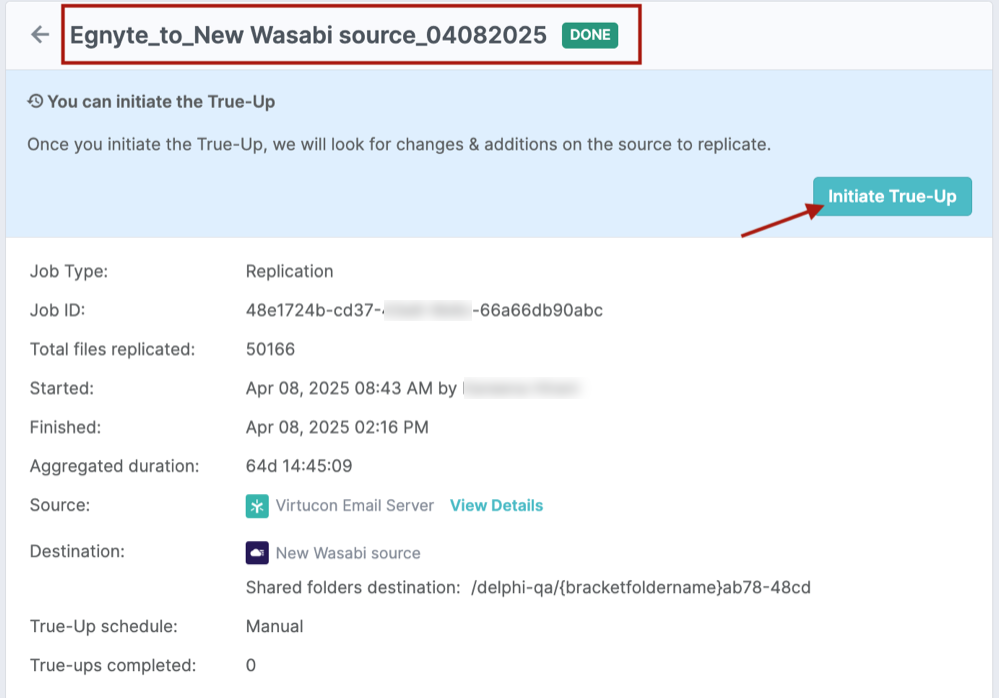Open the source connector via its teal asterisk icon

257,506
